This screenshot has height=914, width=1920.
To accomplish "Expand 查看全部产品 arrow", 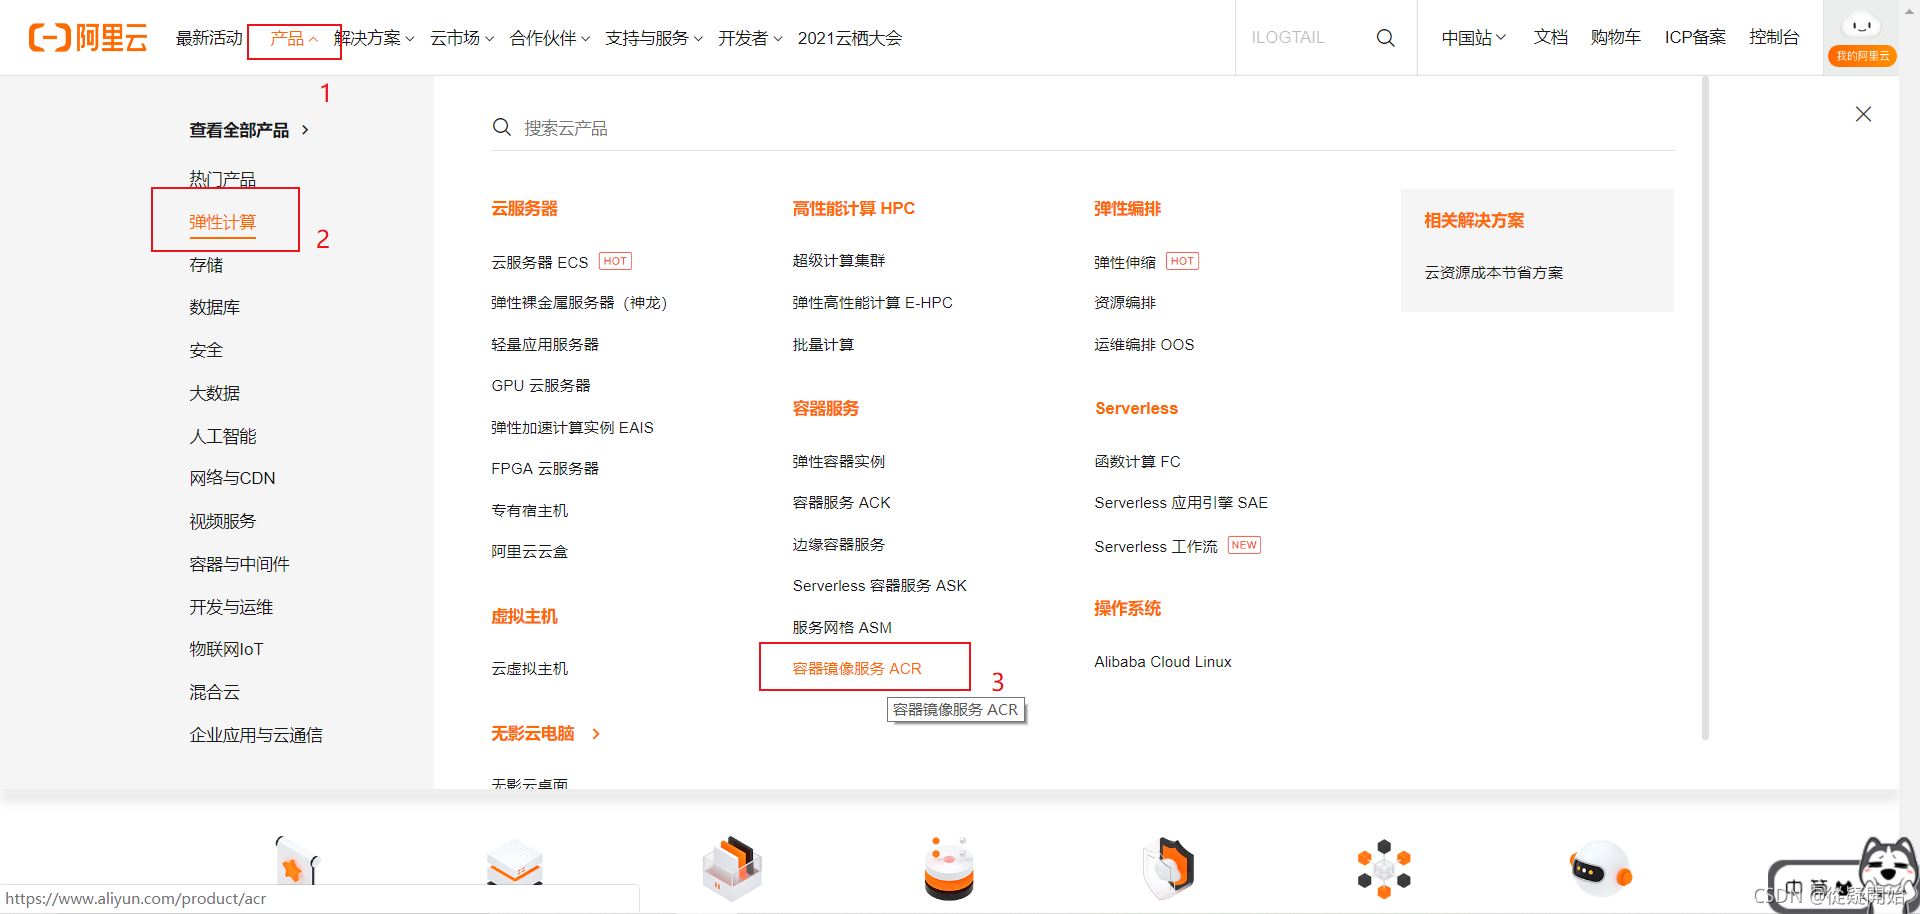I will tap(305, 130).
